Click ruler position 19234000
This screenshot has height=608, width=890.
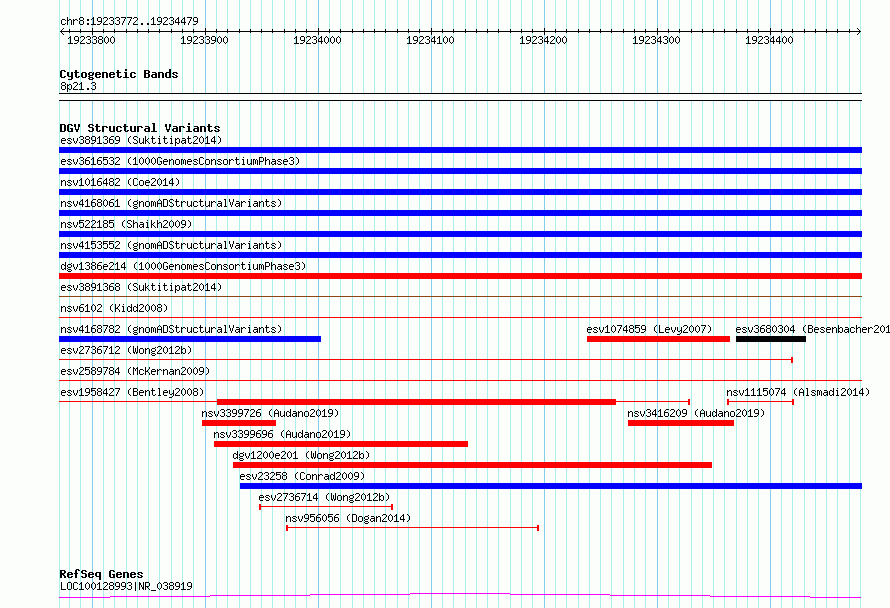pyautogui.click(x=317, y=40)
